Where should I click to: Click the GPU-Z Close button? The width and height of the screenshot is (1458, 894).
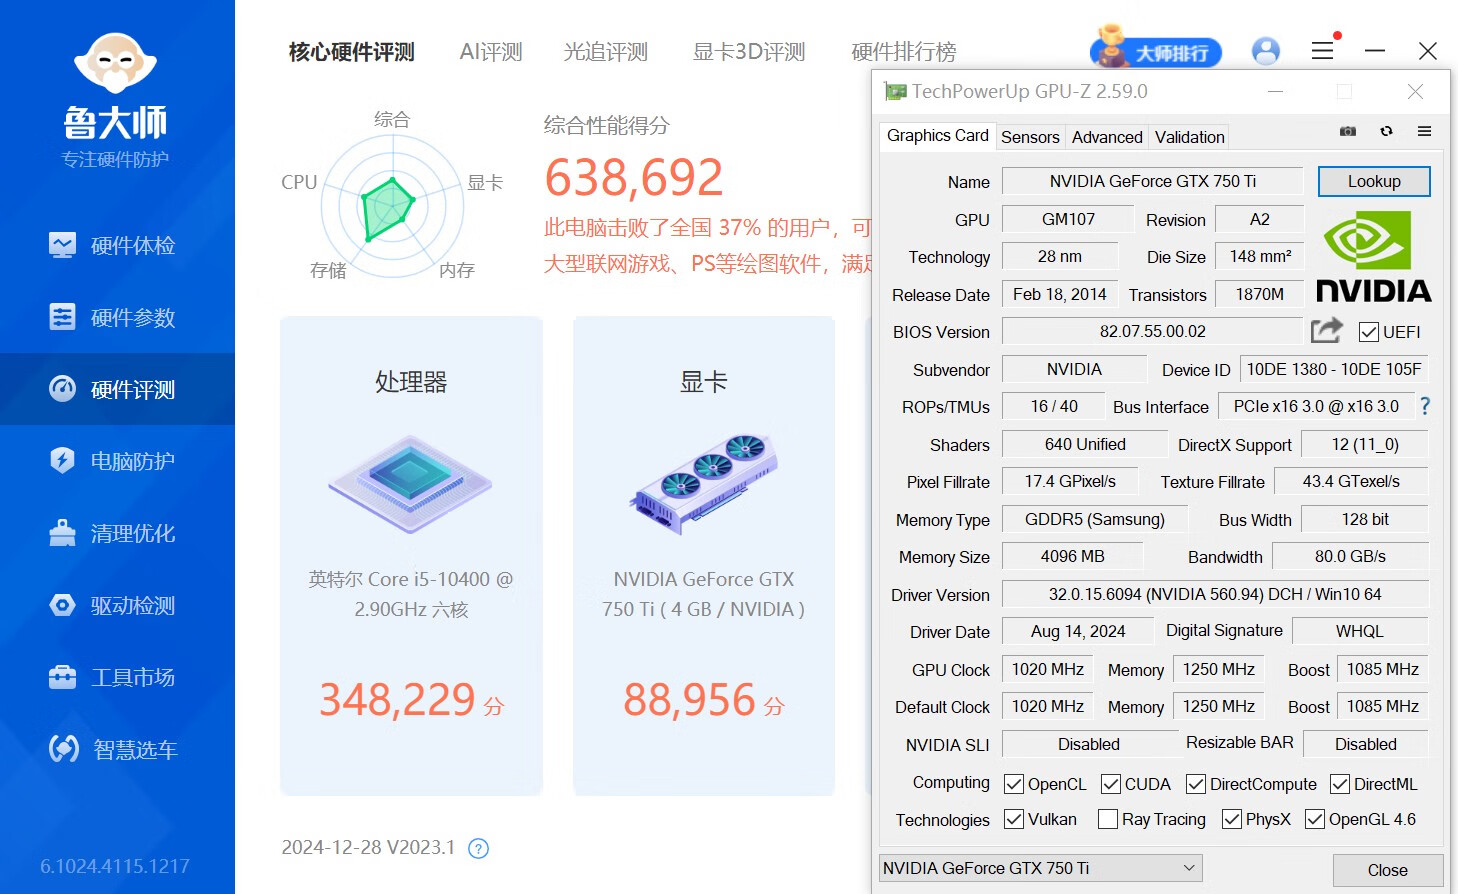[1387, 870]
